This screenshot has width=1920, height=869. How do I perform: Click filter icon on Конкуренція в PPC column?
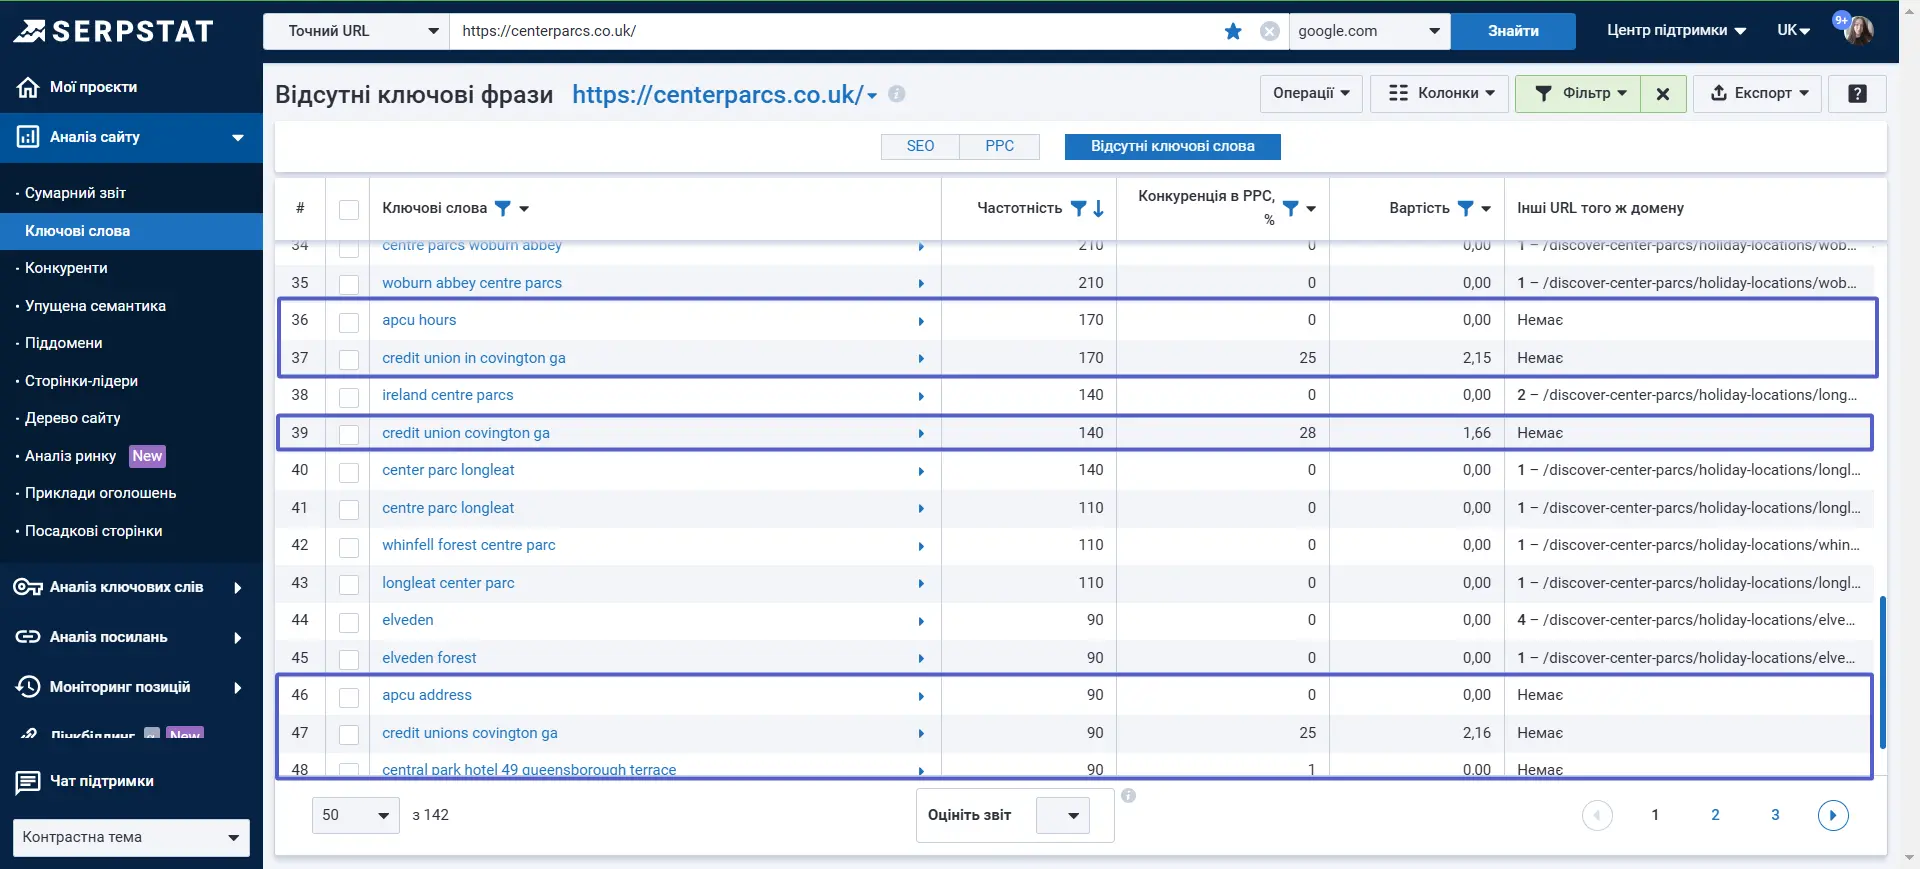pyautogui.click(x=1291, y=208)
